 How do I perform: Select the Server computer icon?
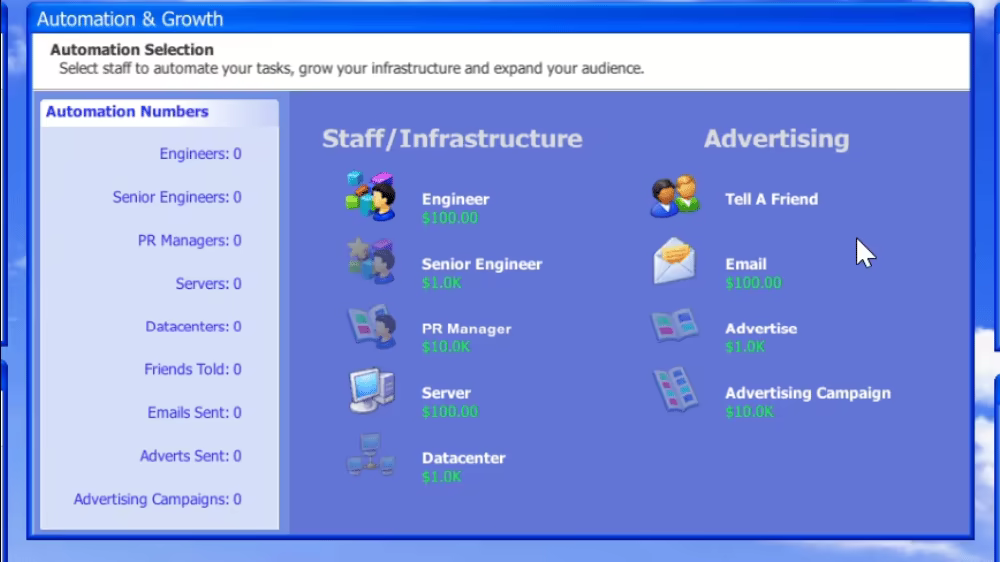tap(372, 390)
